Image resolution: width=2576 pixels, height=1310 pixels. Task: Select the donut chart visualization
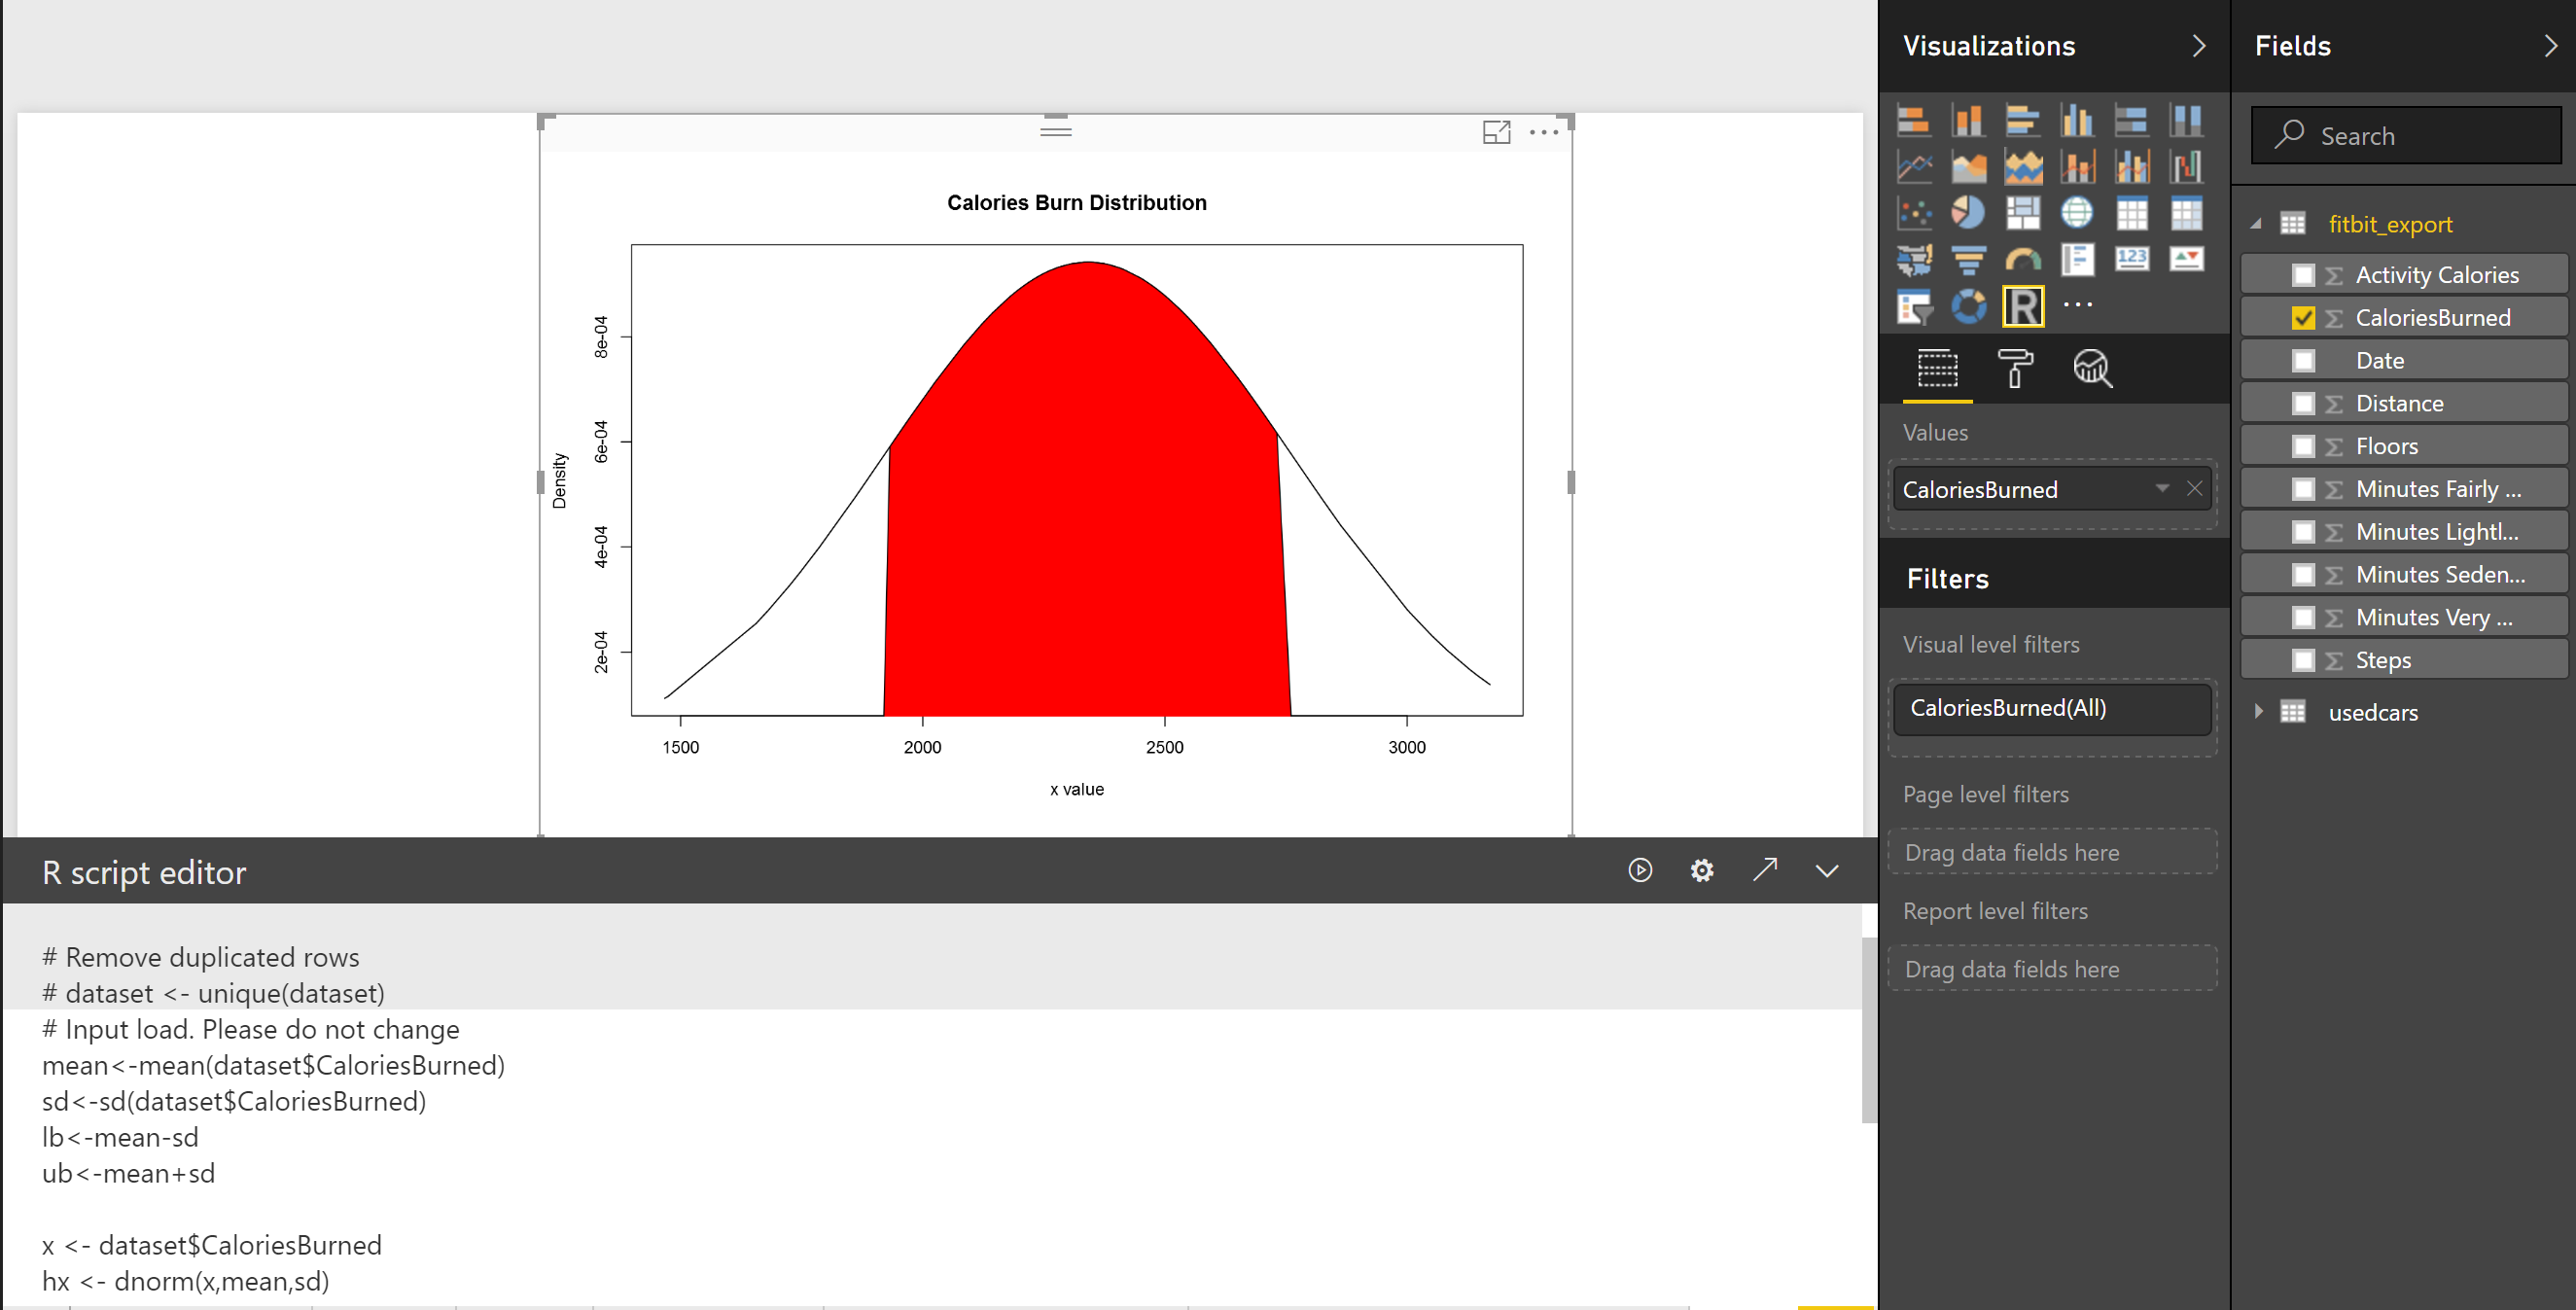(1968, 307)
